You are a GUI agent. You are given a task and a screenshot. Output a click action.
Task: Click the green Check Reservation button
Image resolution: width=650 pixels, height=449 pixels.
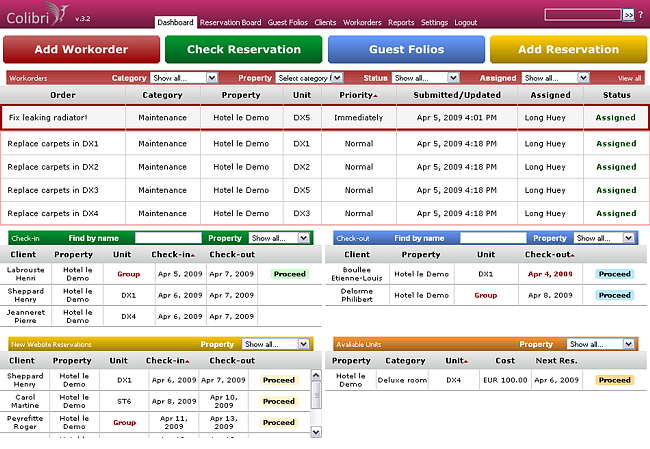coord(244,49)
